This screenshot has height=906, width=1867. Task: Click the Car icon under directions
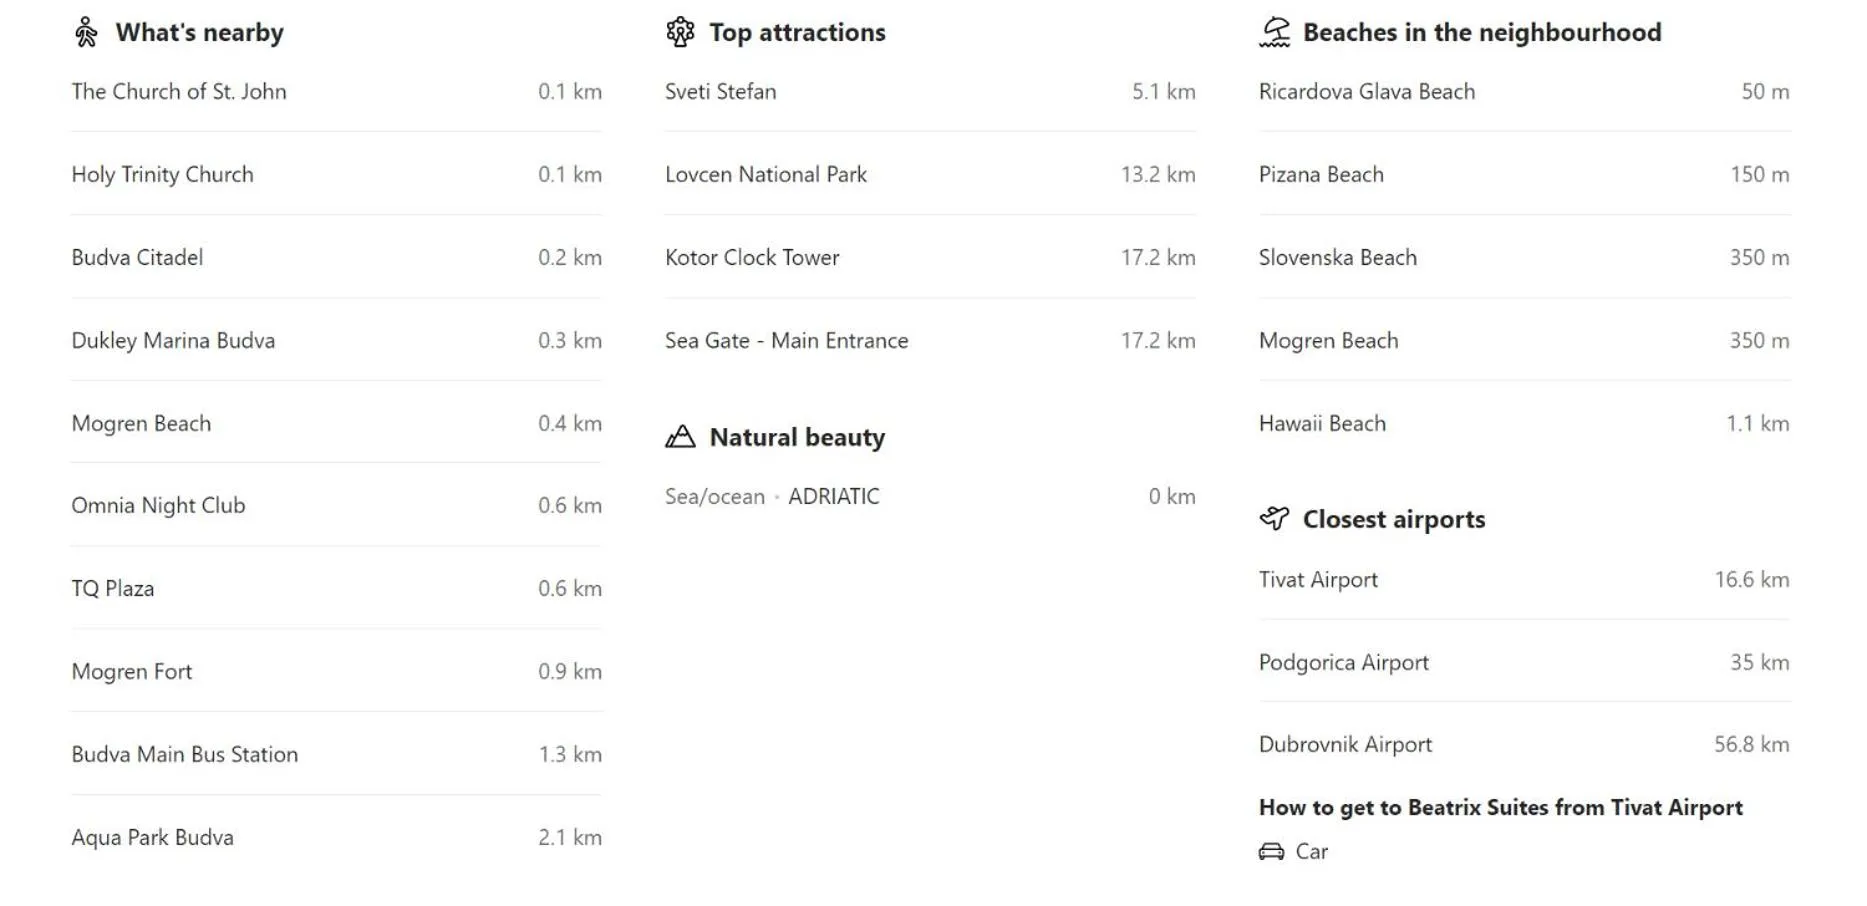(x=1271, y=852)
